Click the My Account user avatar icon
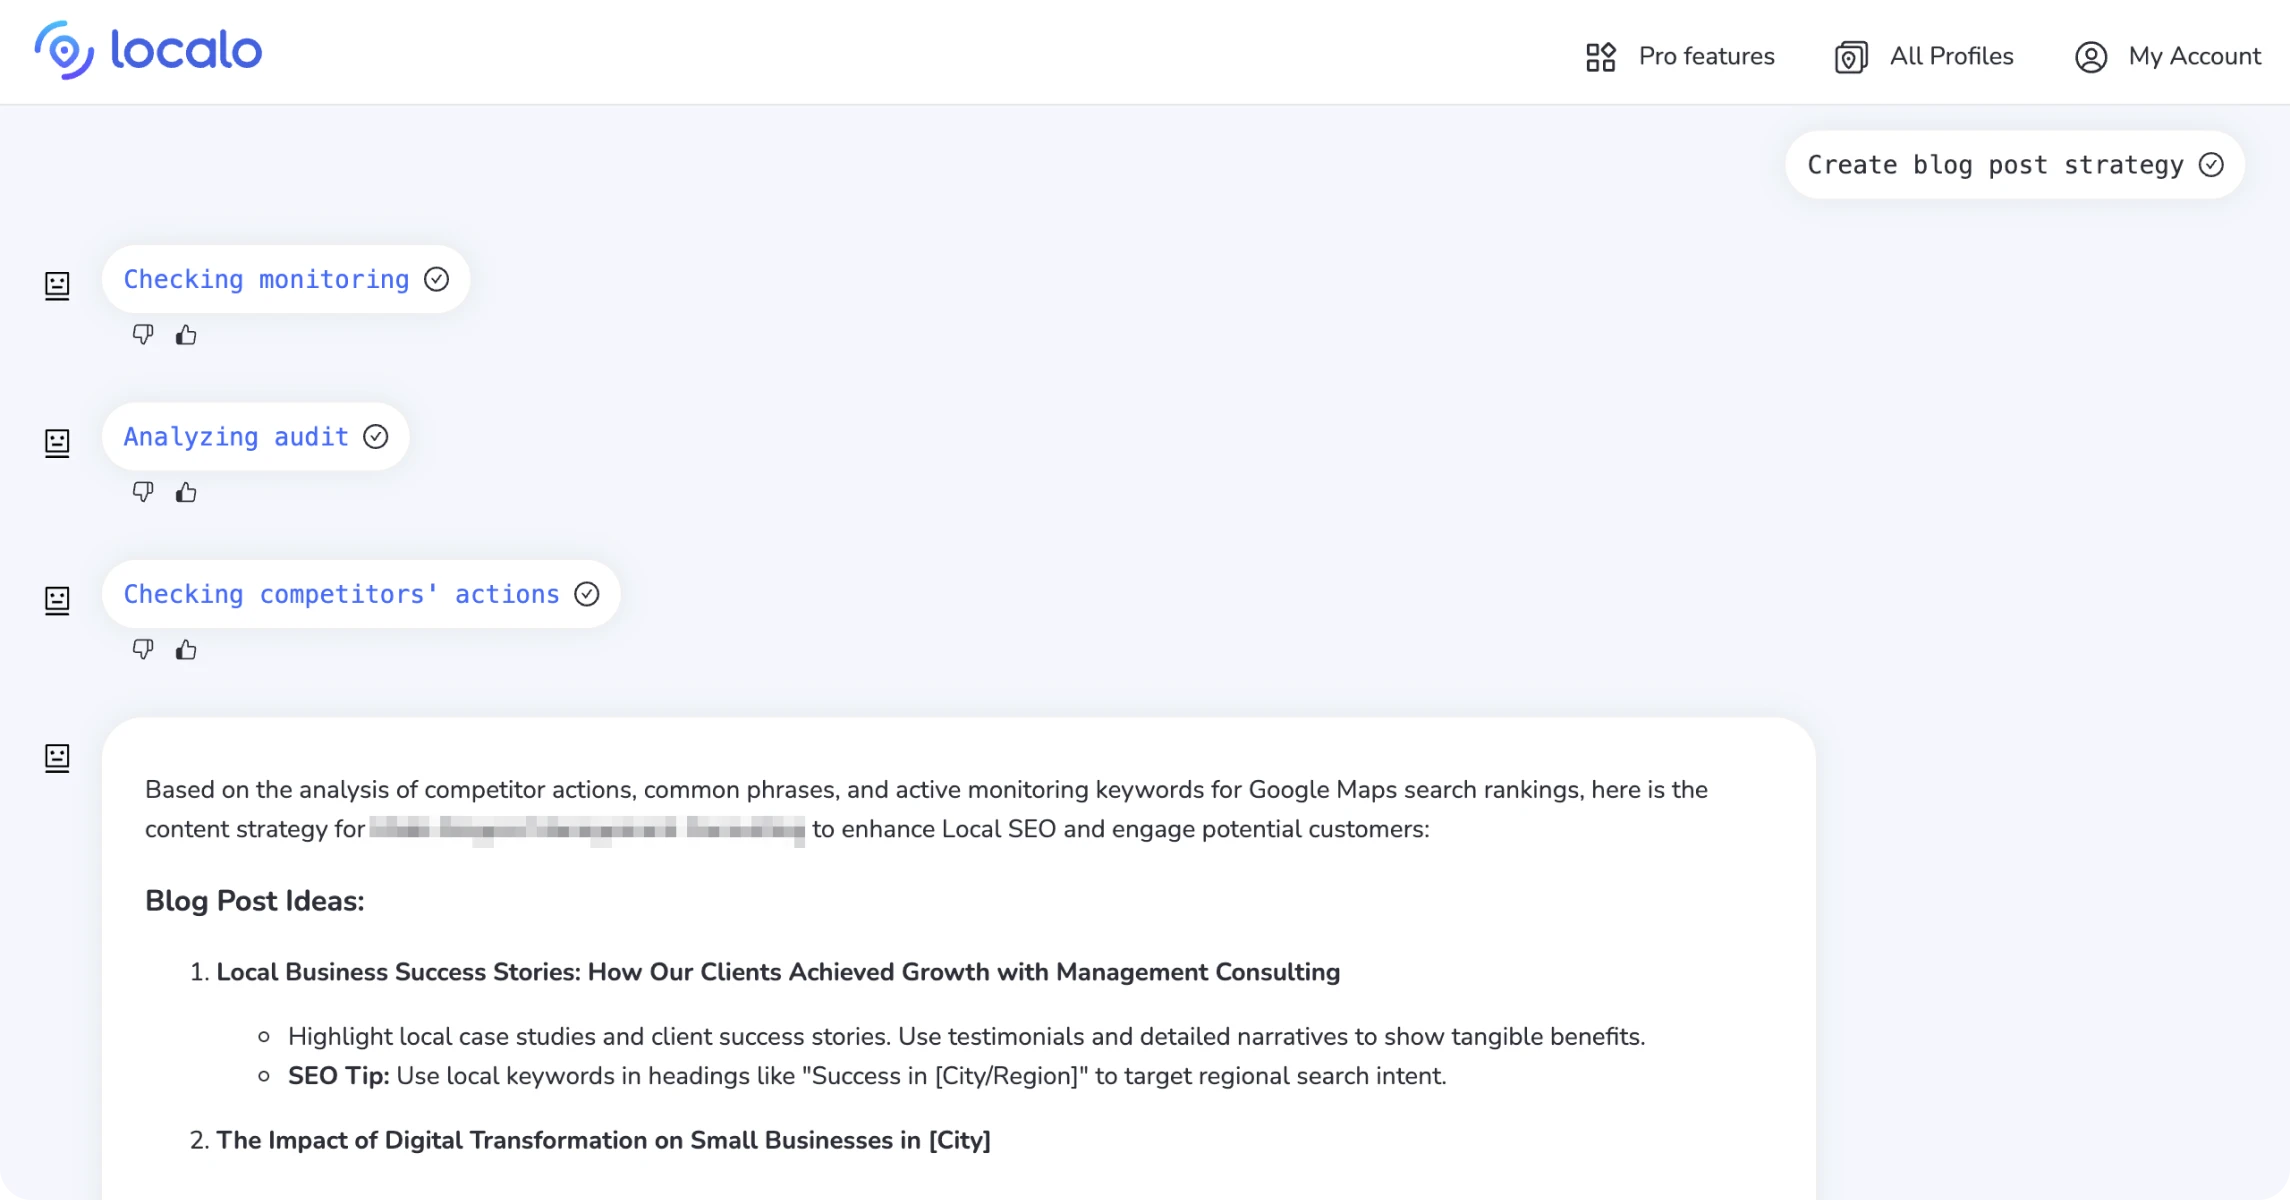Viewport: 2290px width, 1200px height. [x=2090, y=57]
